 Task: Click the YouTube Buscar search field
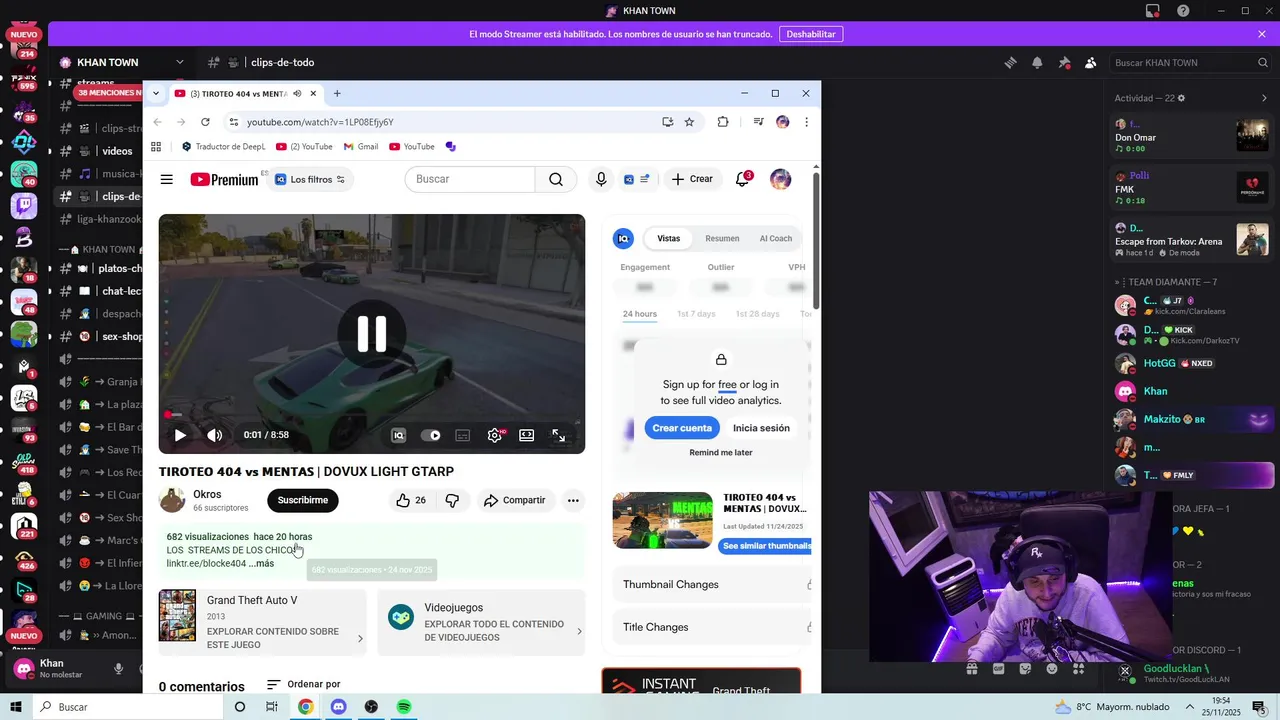470,179
